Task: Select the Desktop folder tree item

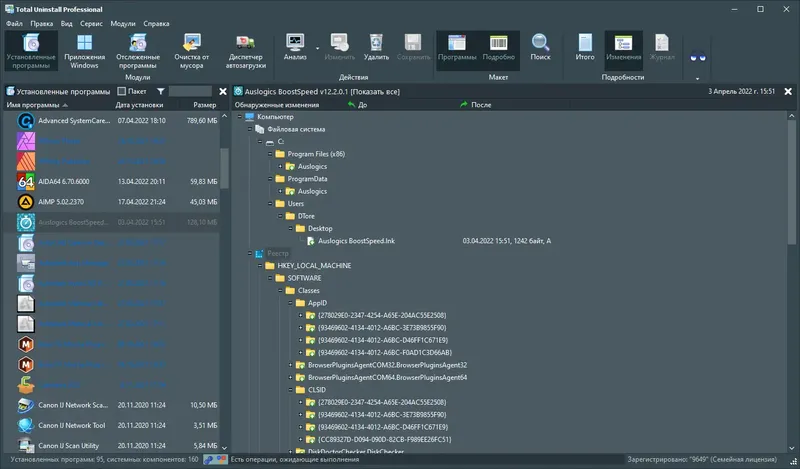Action: 320,228
